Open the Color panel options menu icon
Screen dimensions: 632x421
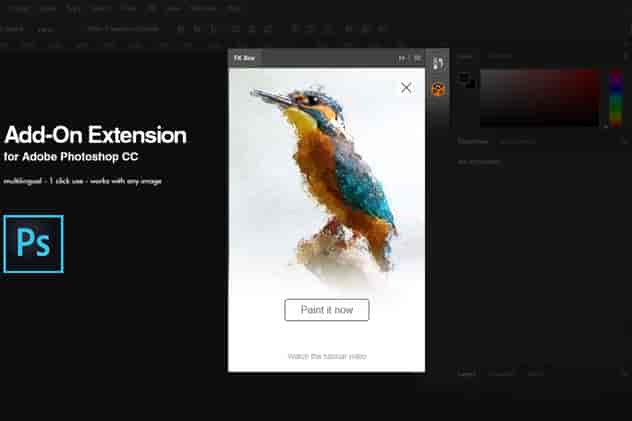coord(626,56)
